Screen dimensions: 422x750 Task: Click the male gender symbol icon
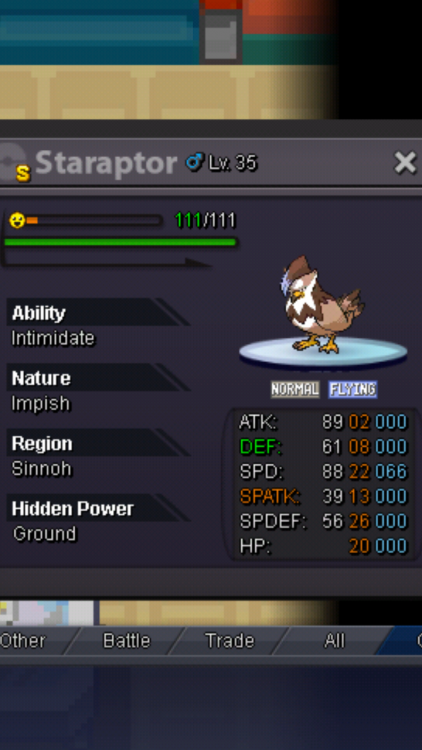pyautogui.click(x=195, y=163)
